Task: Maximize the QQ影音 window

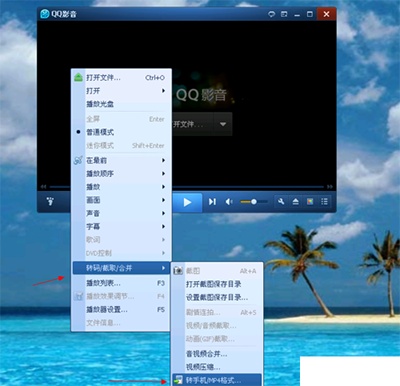Action: [x=310, y=14]
